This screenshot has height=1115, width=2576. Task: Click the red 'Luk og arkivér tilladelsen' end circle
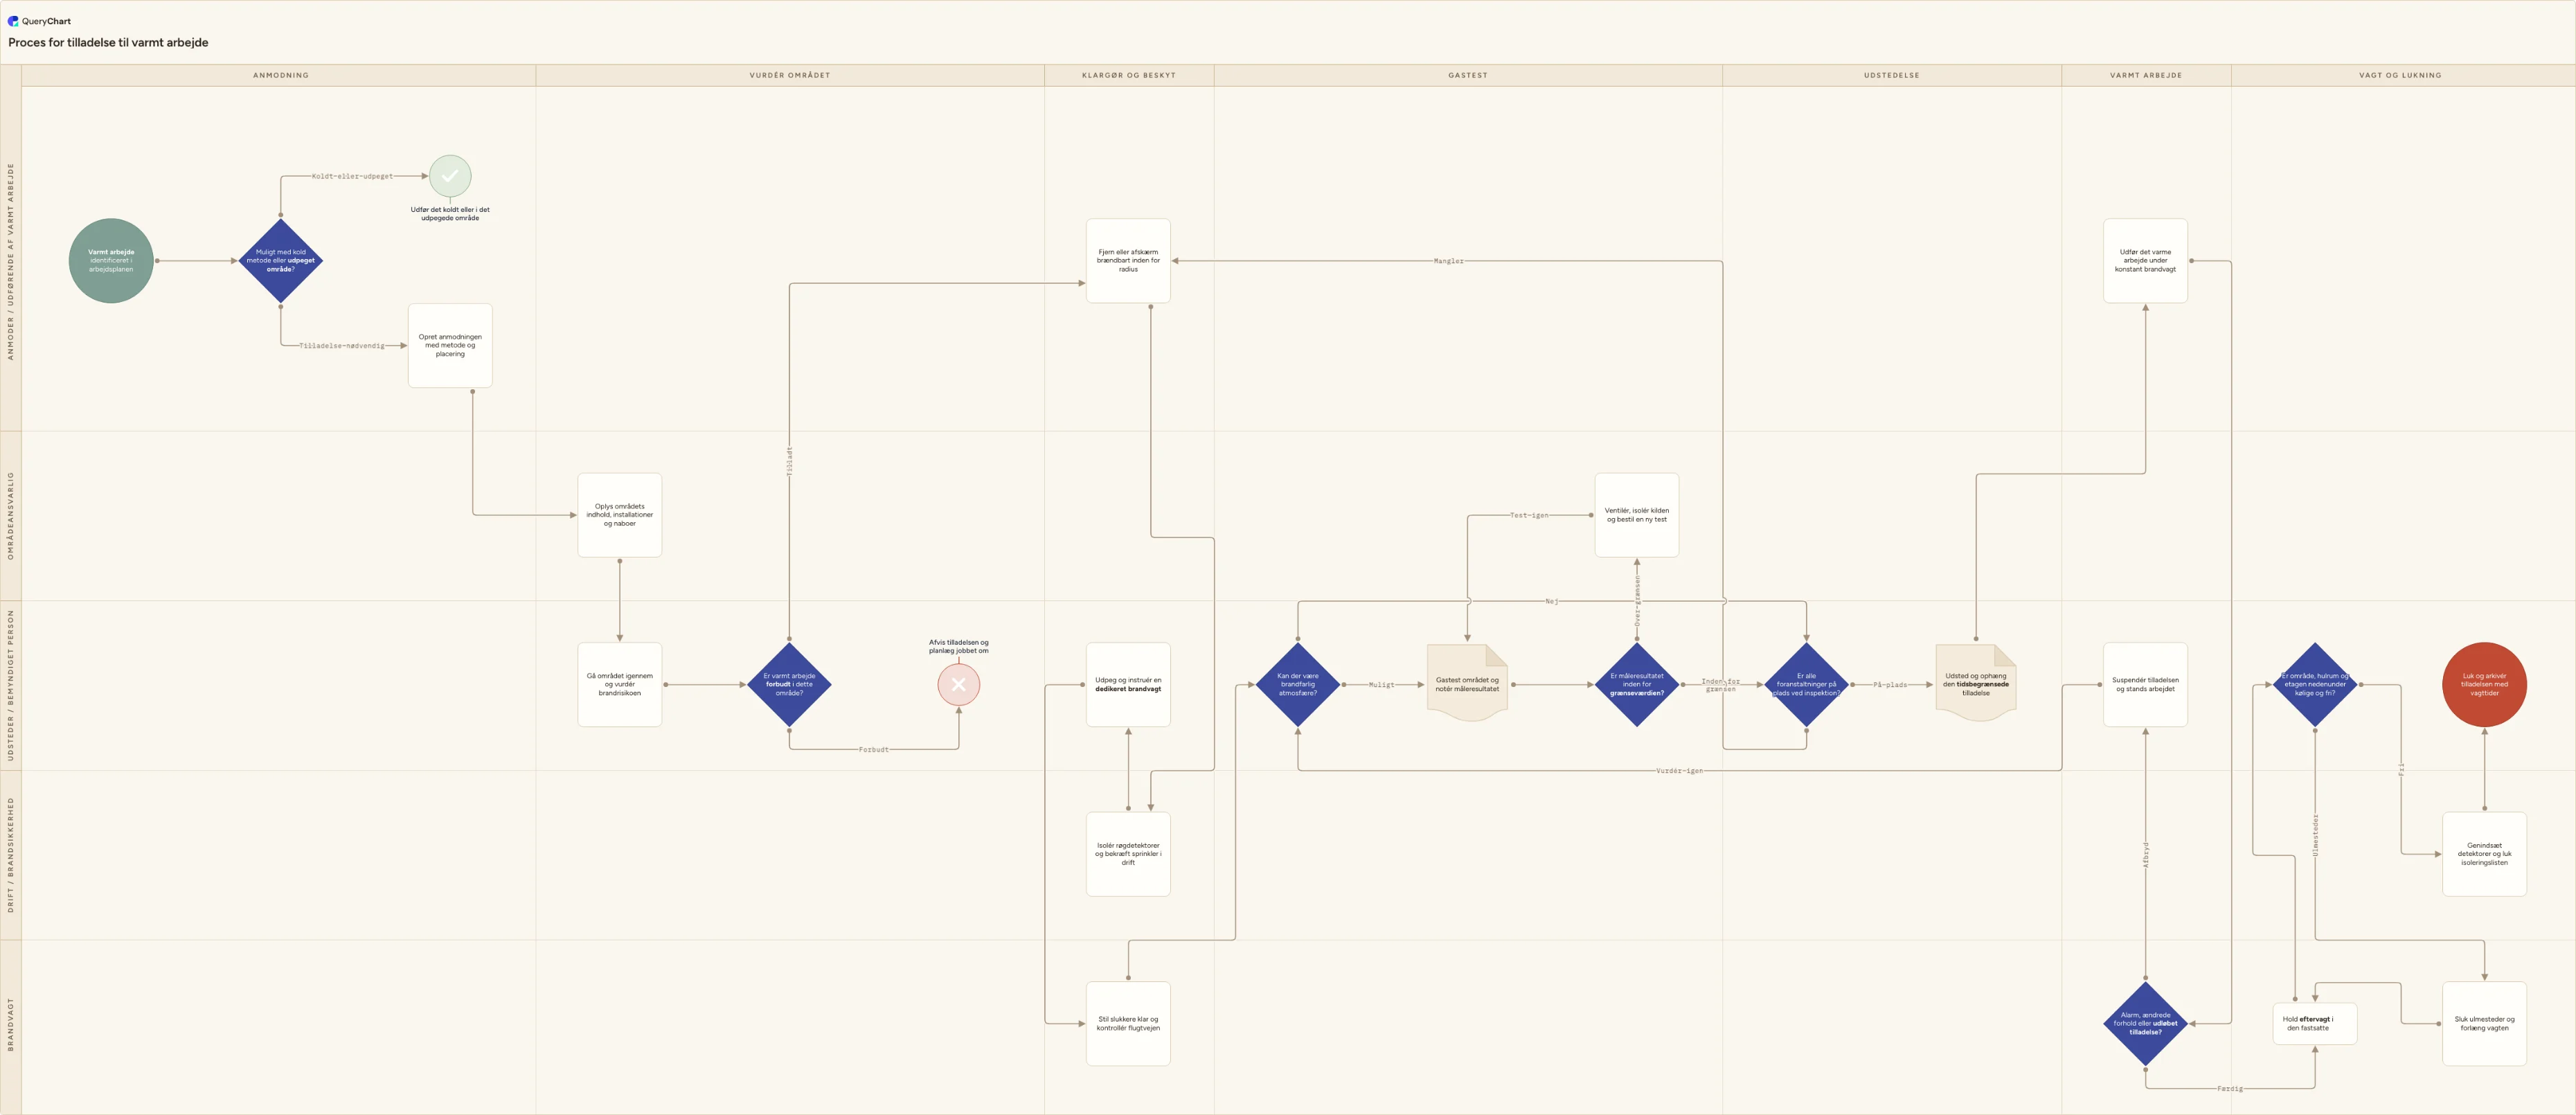click(2484, 685)
